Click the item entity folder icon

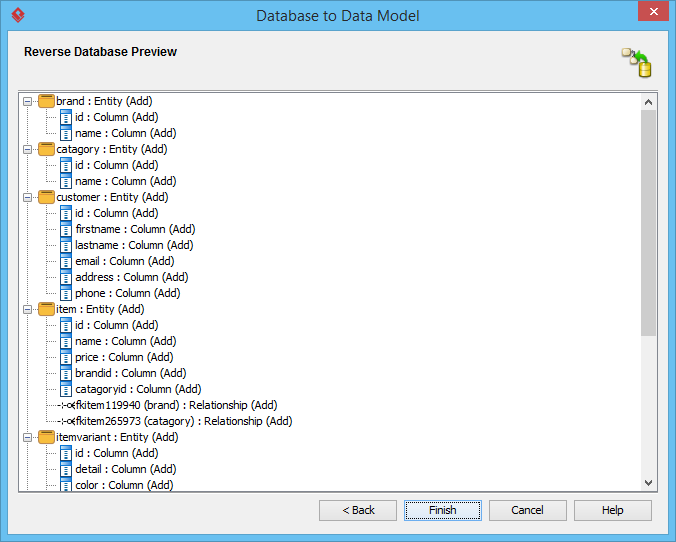46,309
